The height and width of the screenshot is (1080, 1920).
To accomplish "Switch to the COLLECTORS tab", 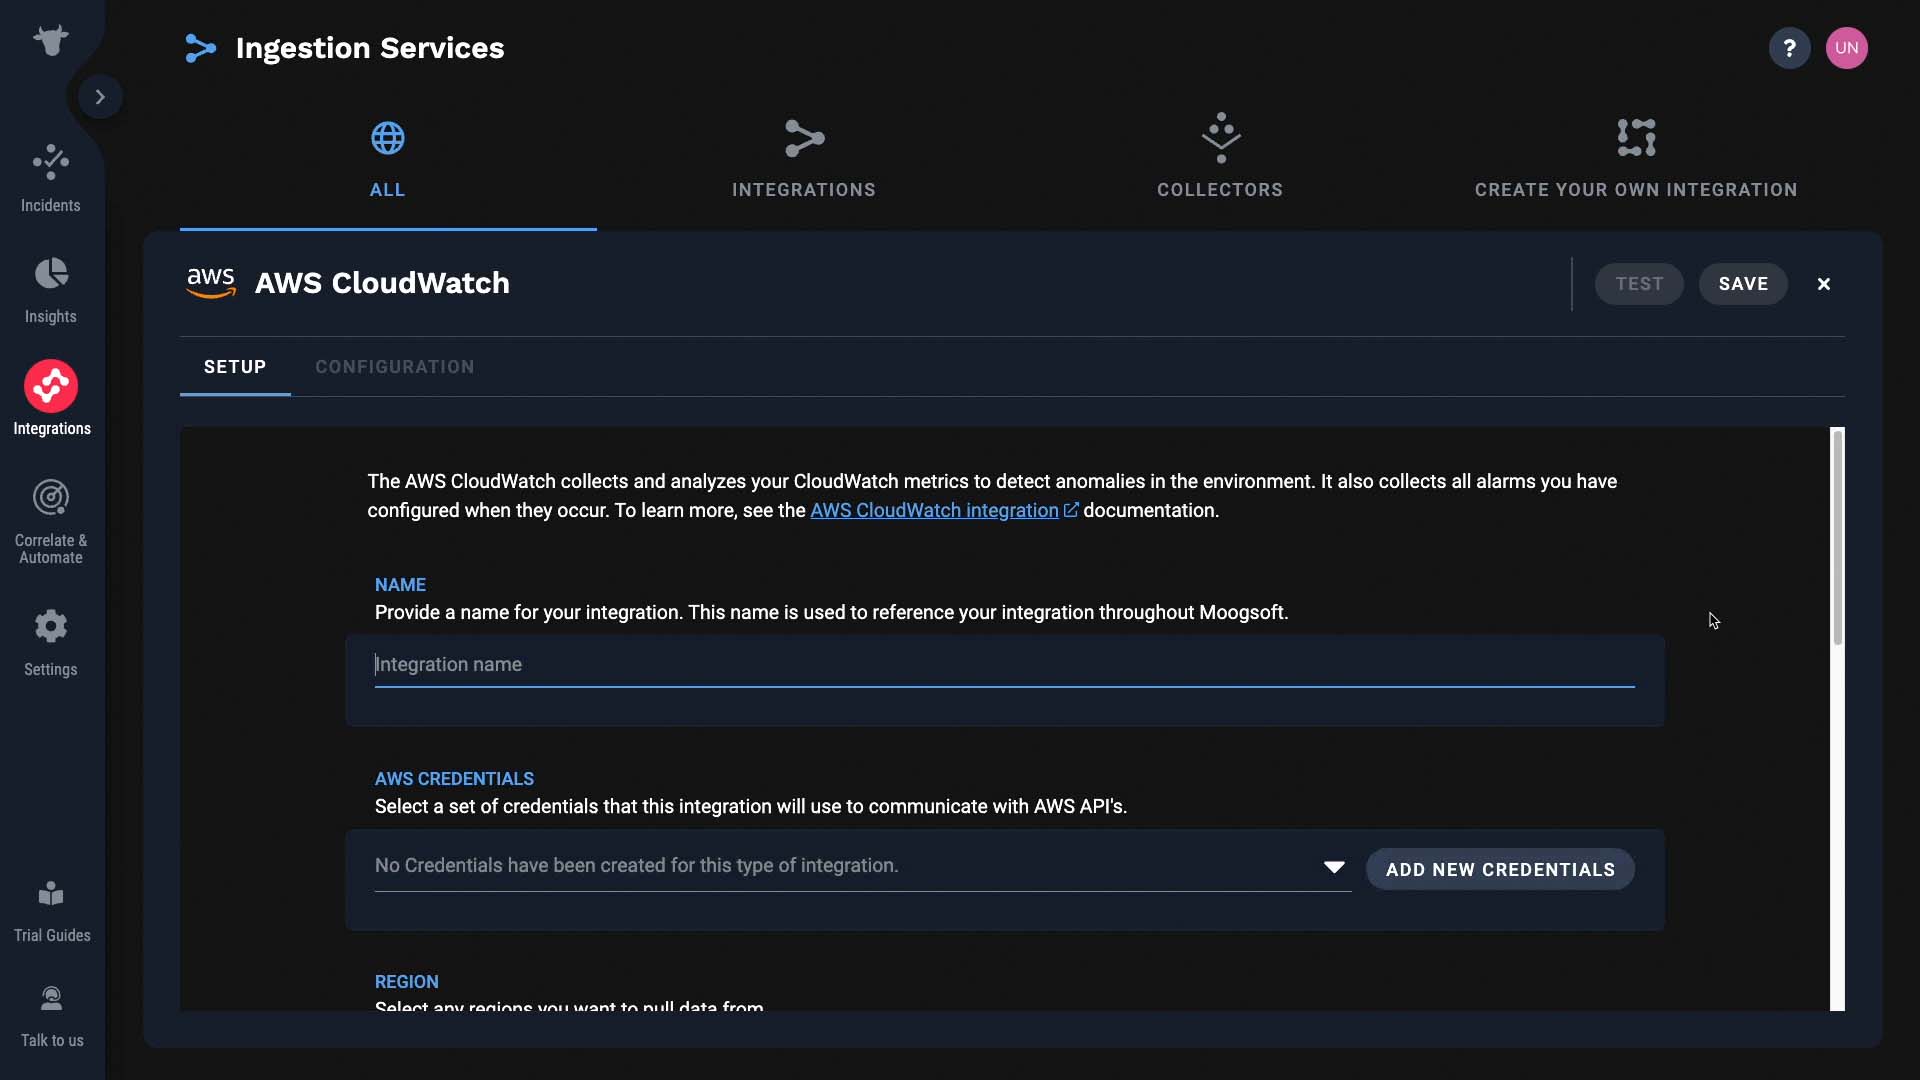I will pos(1220,160).
